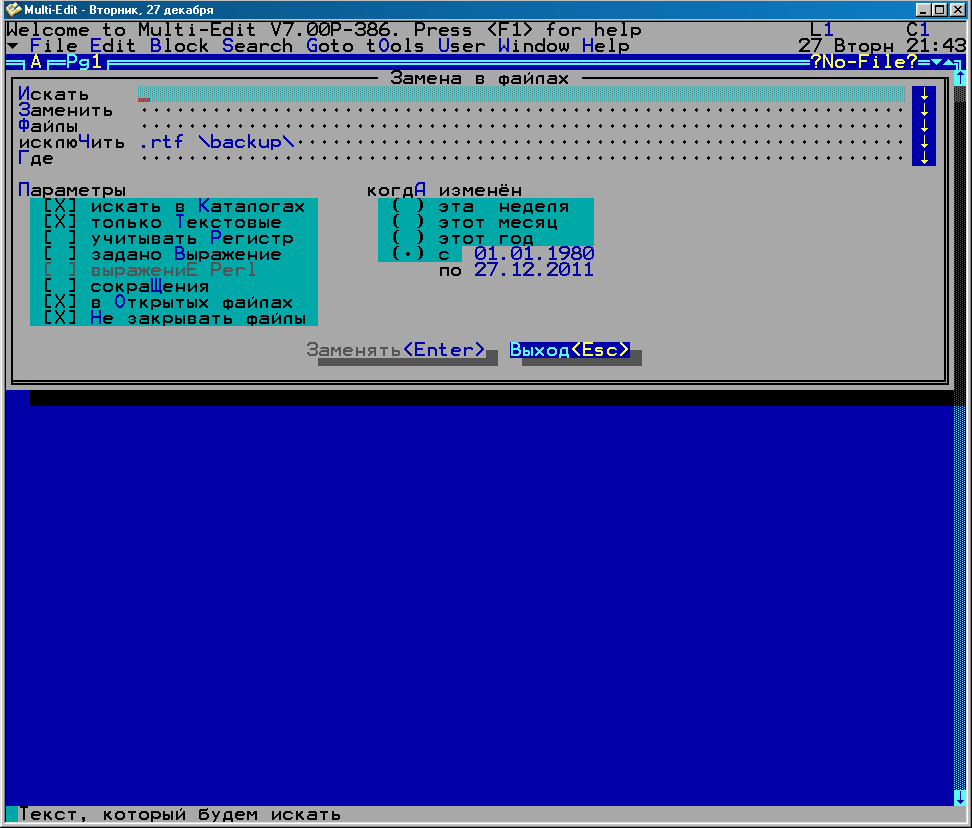Click the down triangle in the editor frame
This screenshot has height=828, width=972.
[x=936, y=62]
